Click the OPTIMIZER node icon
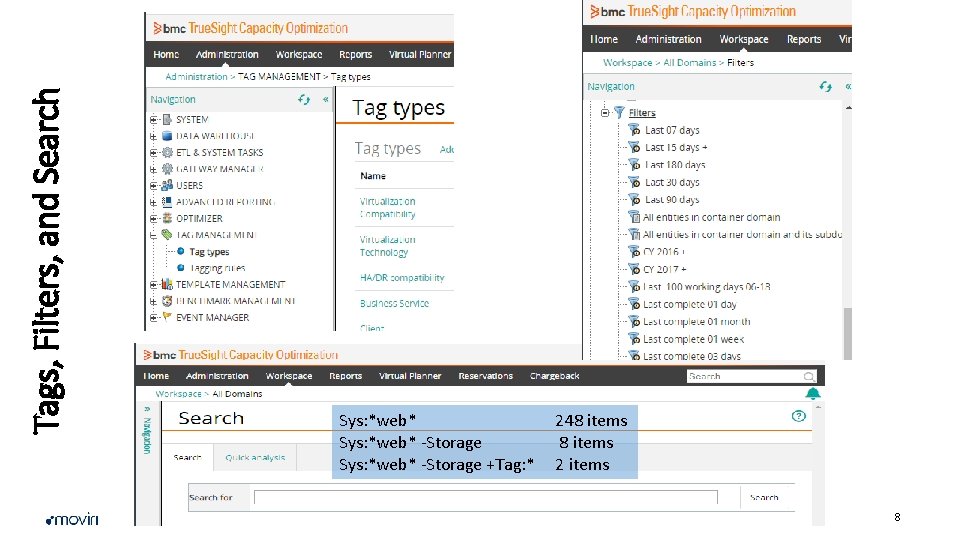Viewport: 960px width, 540px height. pyautogui.click(x=167, y=218)
